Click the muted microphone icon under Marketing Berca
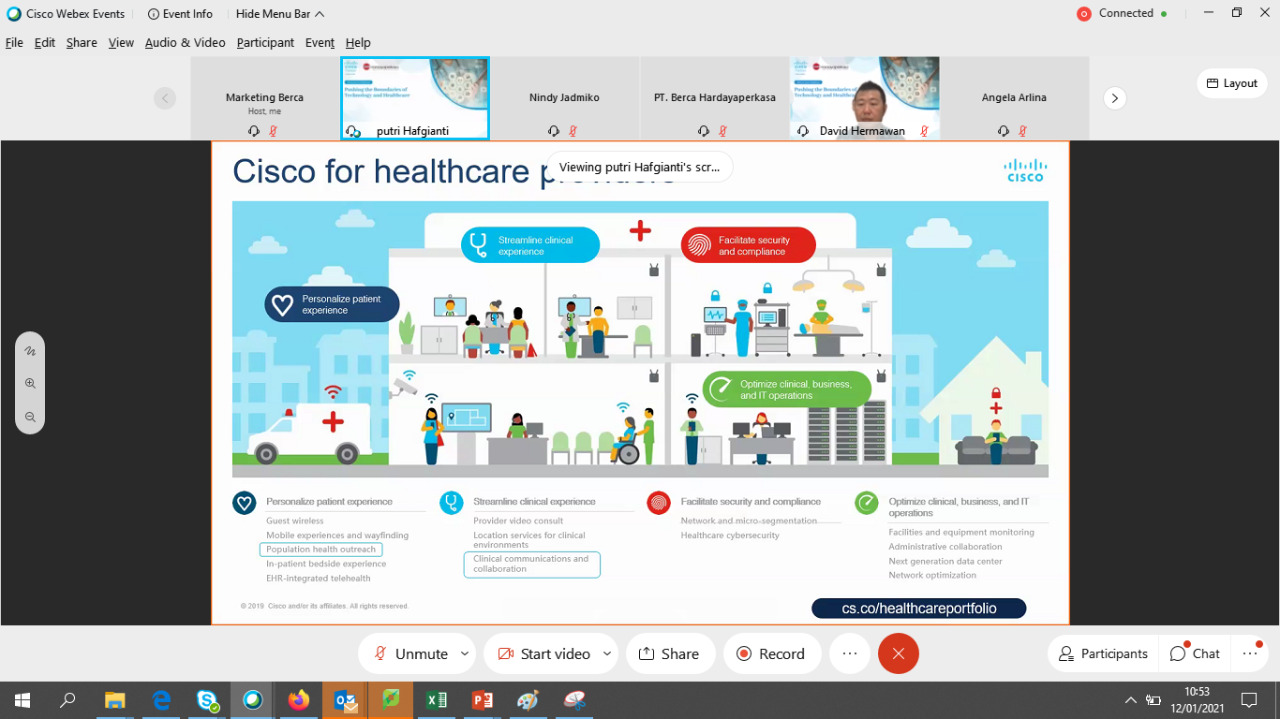1280x719 pixels. coord(273,131)
